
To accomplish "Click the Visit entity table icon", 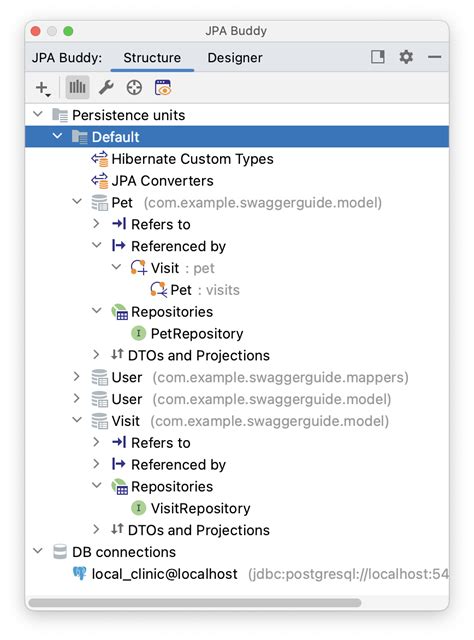I will (100, 421).
